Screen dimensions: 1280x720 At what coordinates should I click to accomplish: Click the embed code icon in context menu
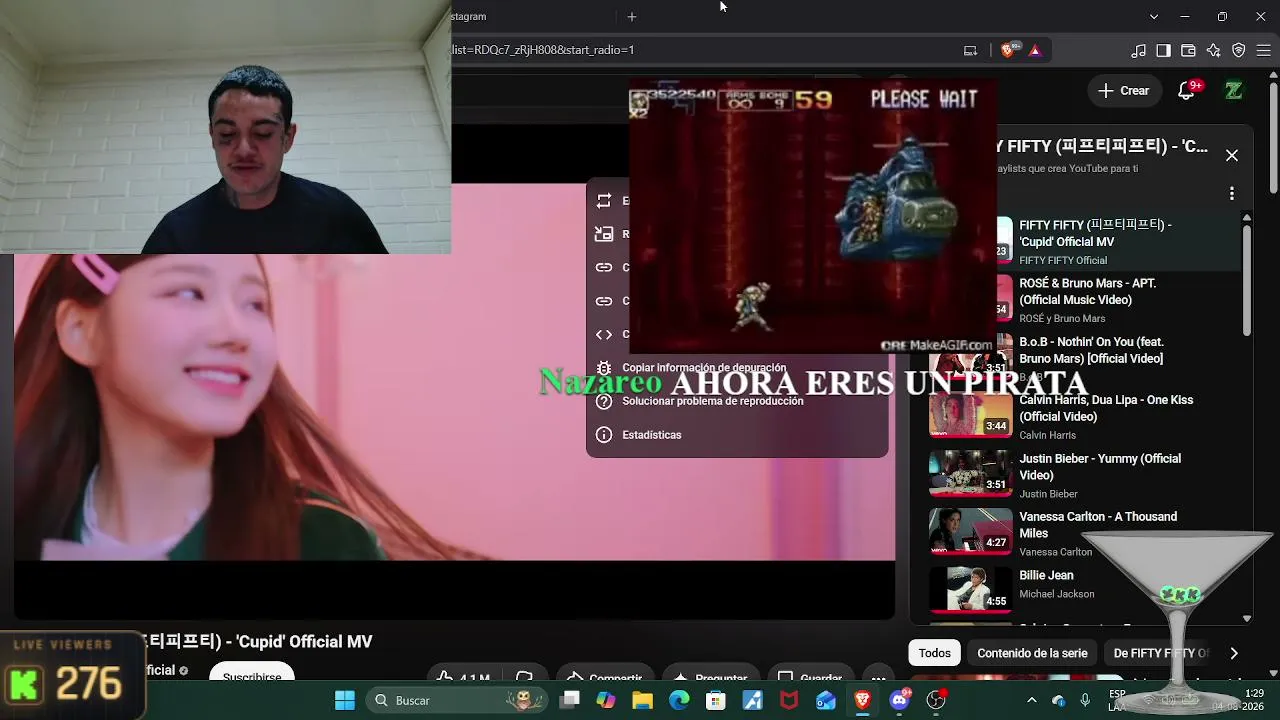pos(604,334)
